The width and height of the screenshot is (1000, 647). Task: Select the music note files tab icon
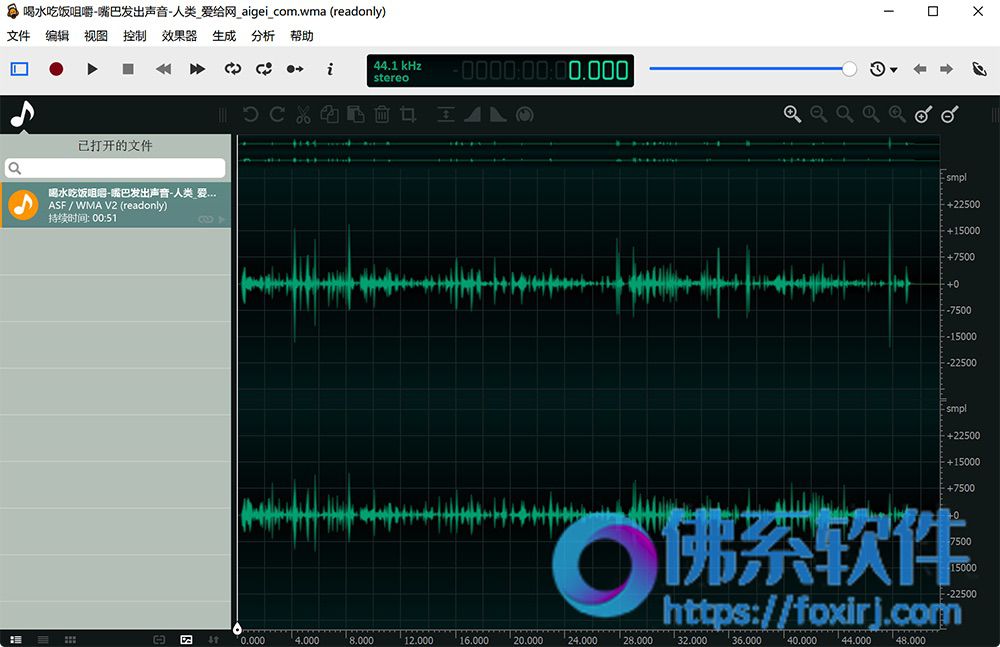click(x=22, y=115)
